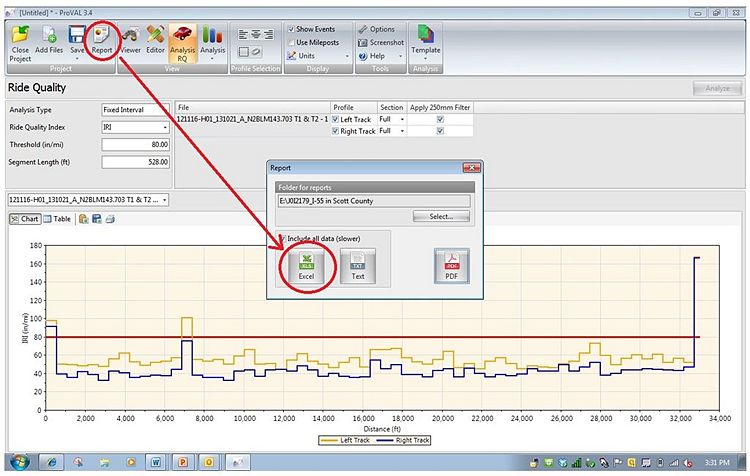Screen dimensions: 750x476
Task: Open the Report tool in ribbon
Action: (102, 40)
